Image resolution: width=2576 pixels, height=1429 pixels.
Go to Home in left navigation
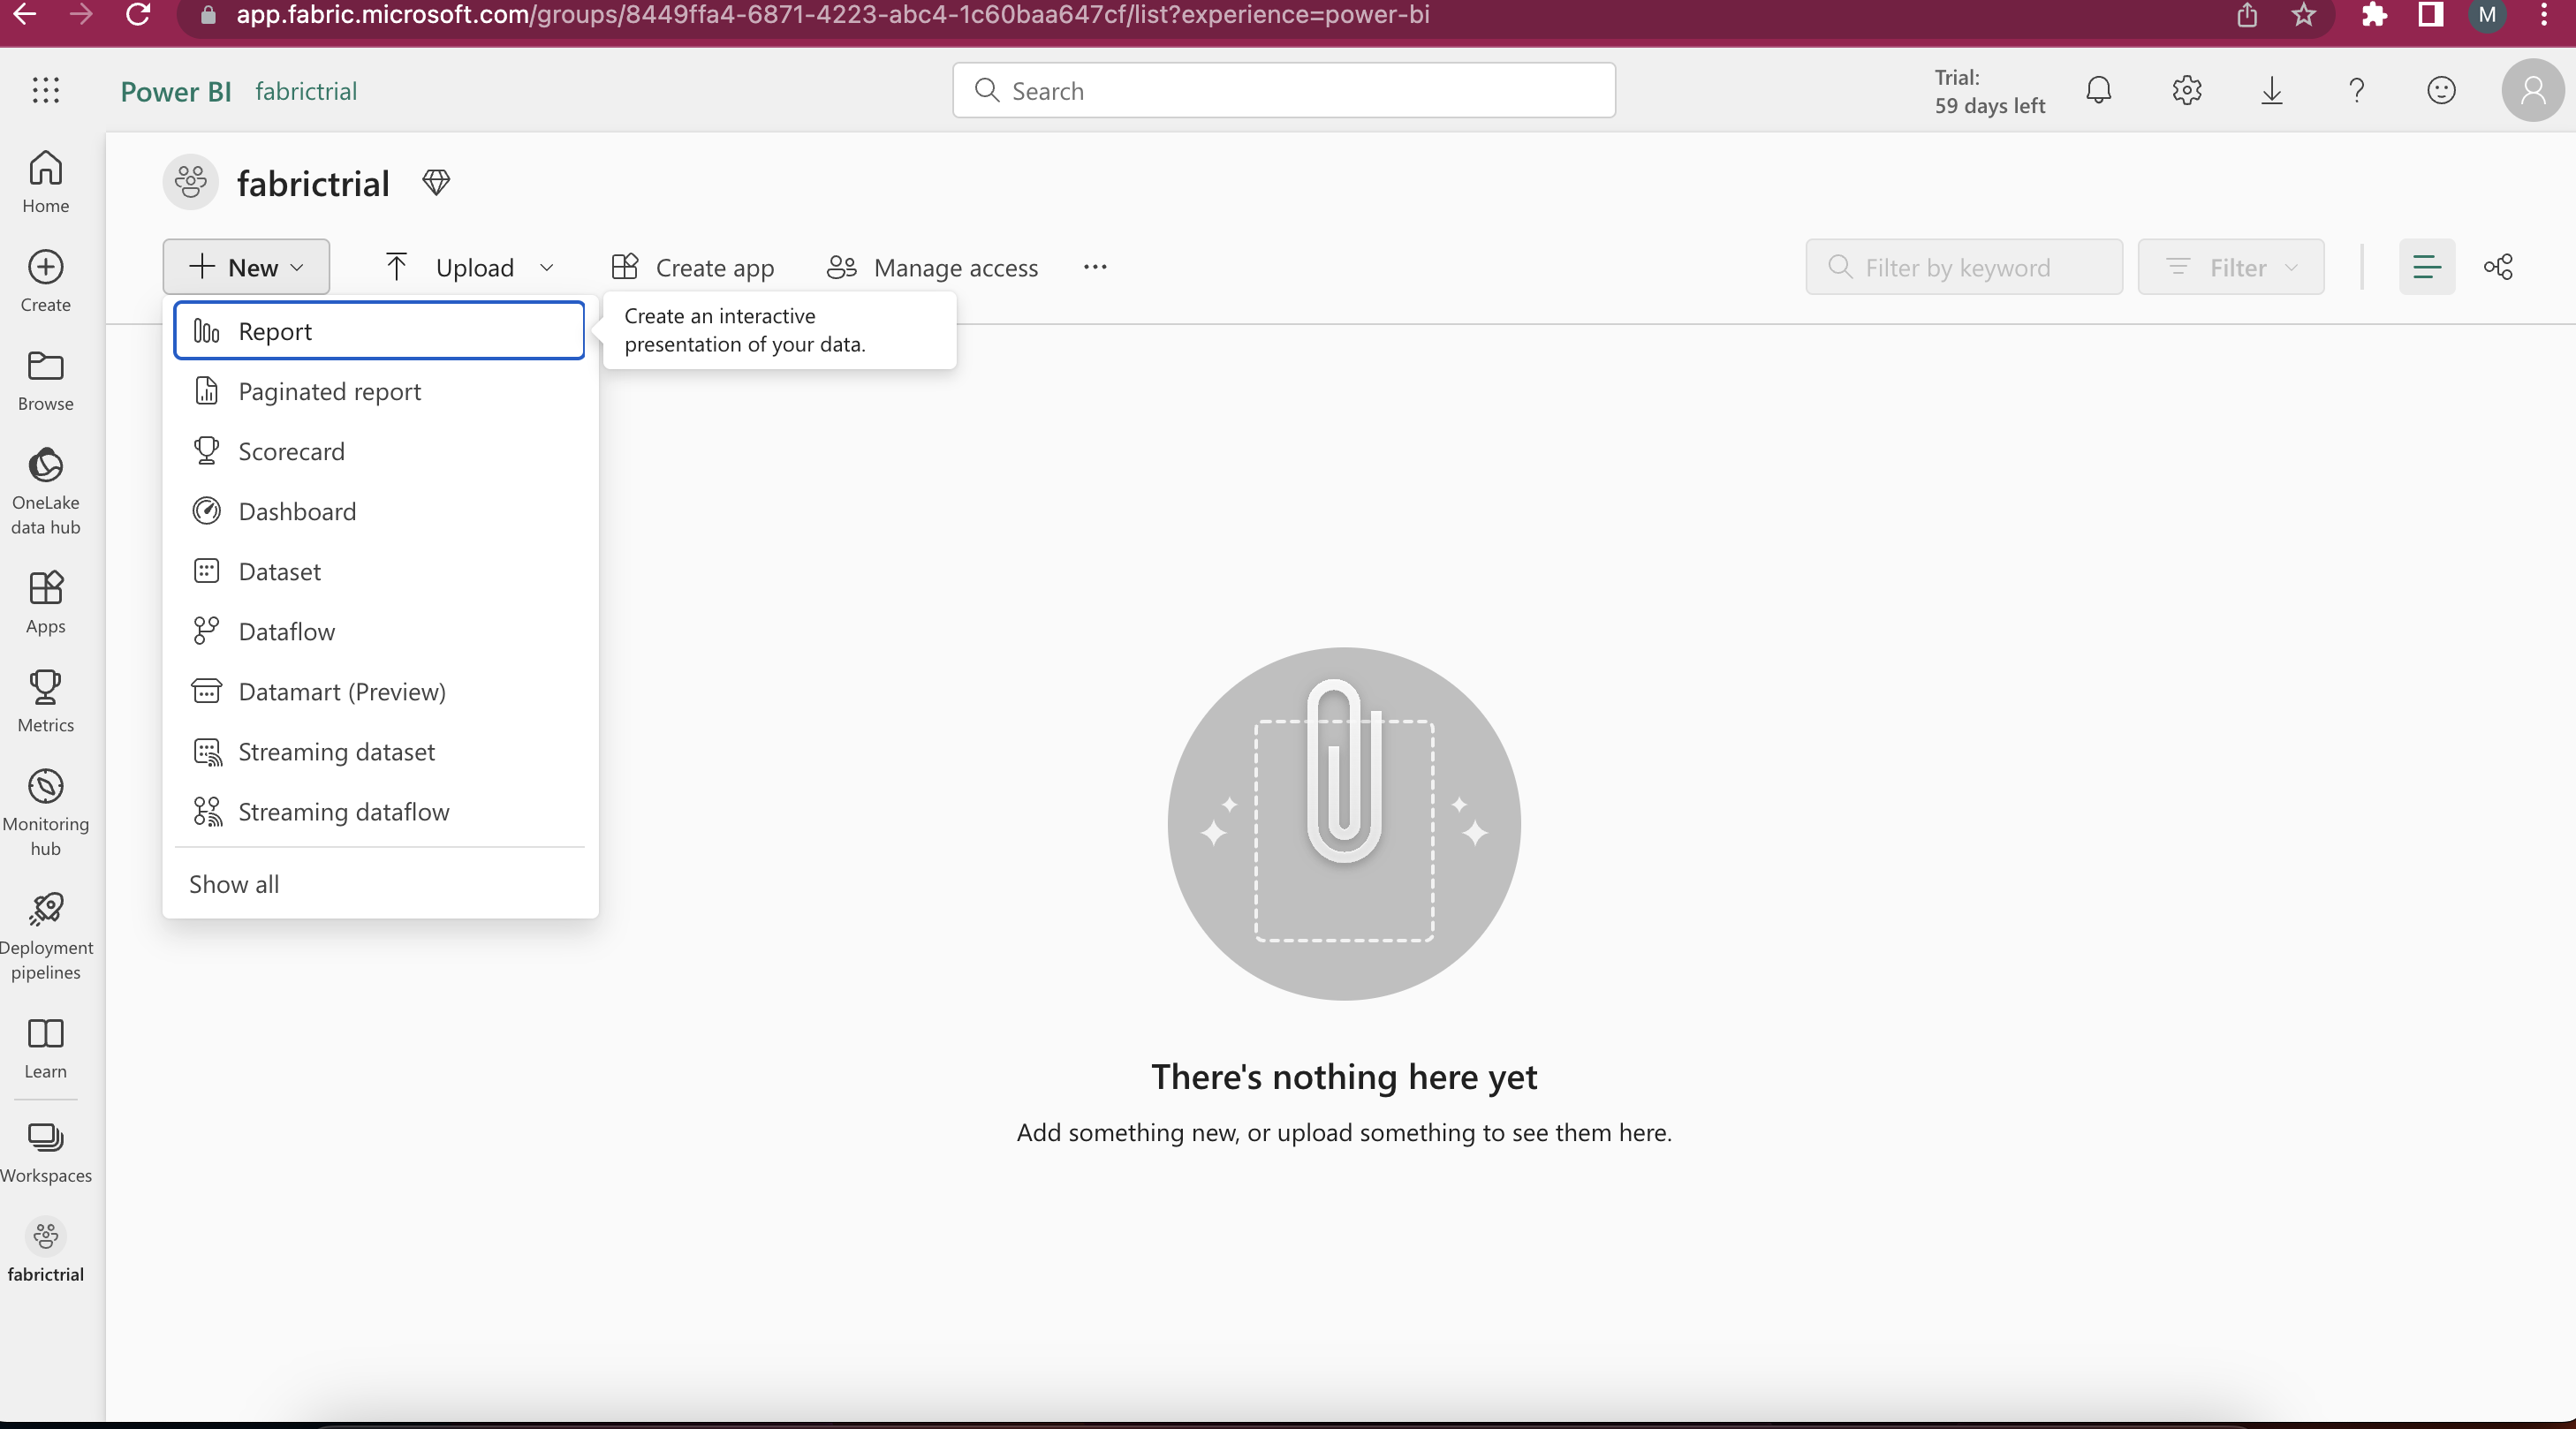click(46, 182)
